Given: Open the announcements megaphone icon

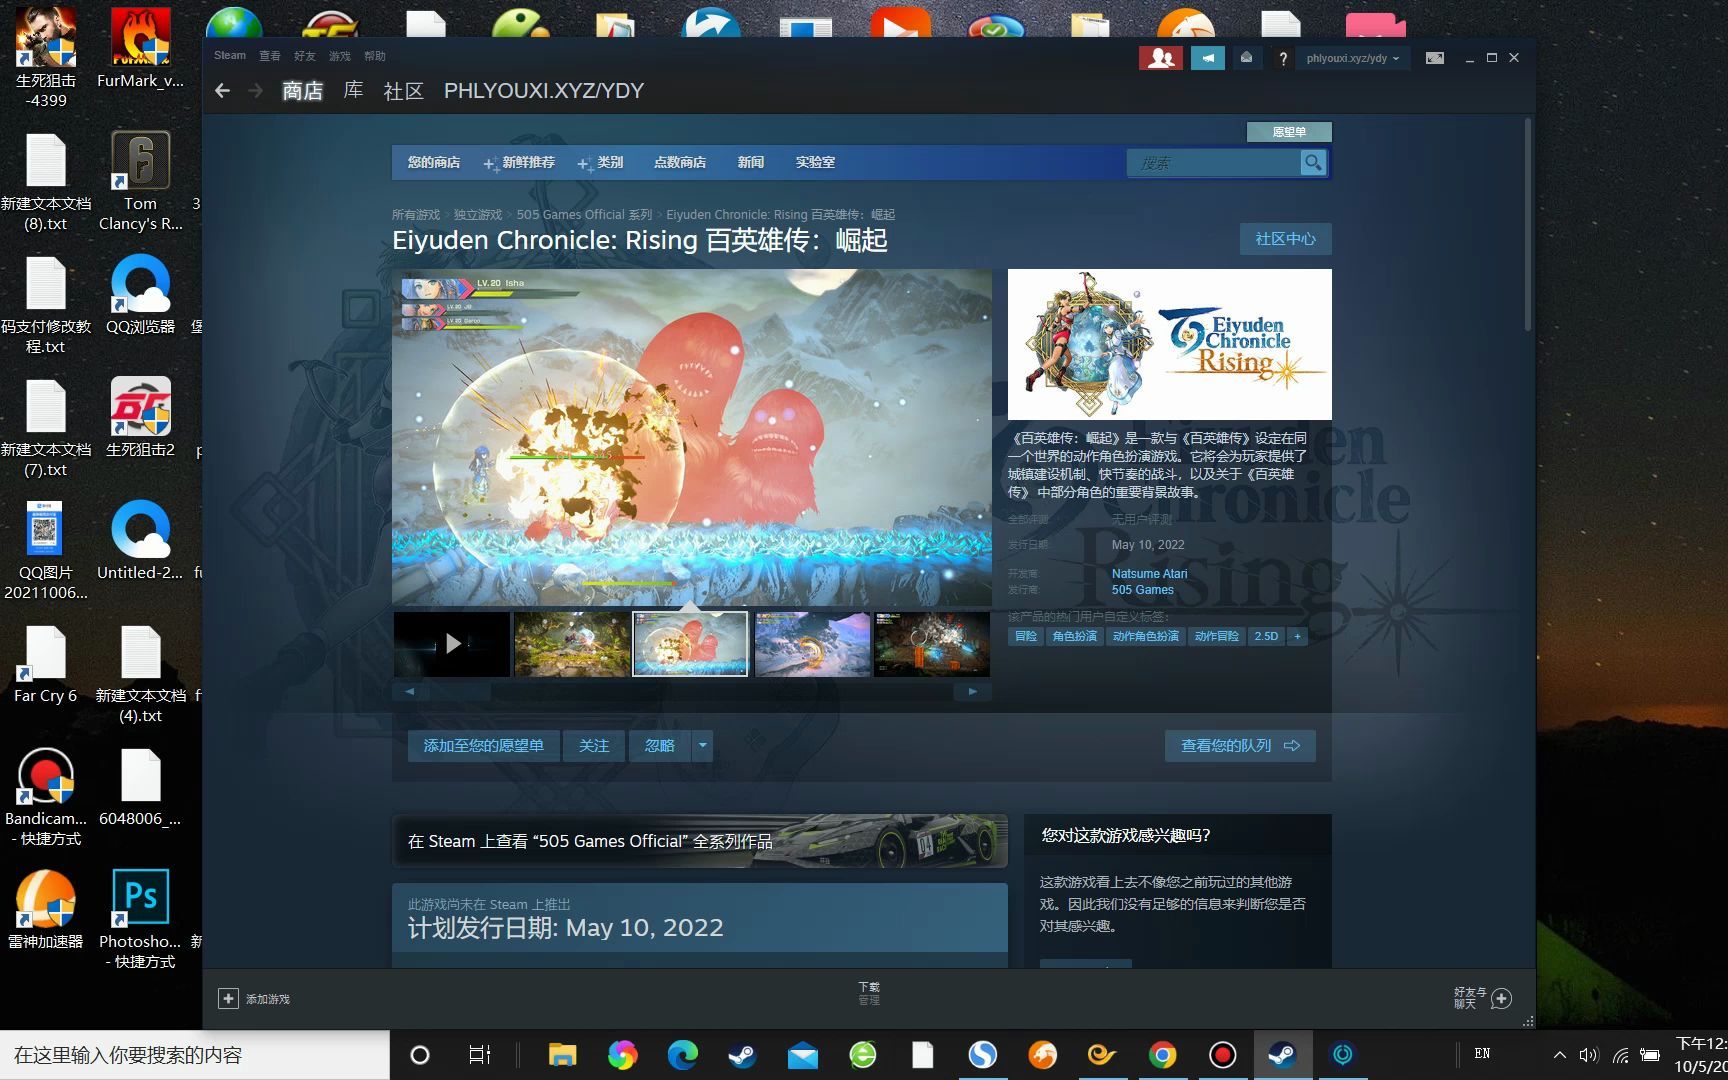Looking at the screenshot, I should [1208, 58].
